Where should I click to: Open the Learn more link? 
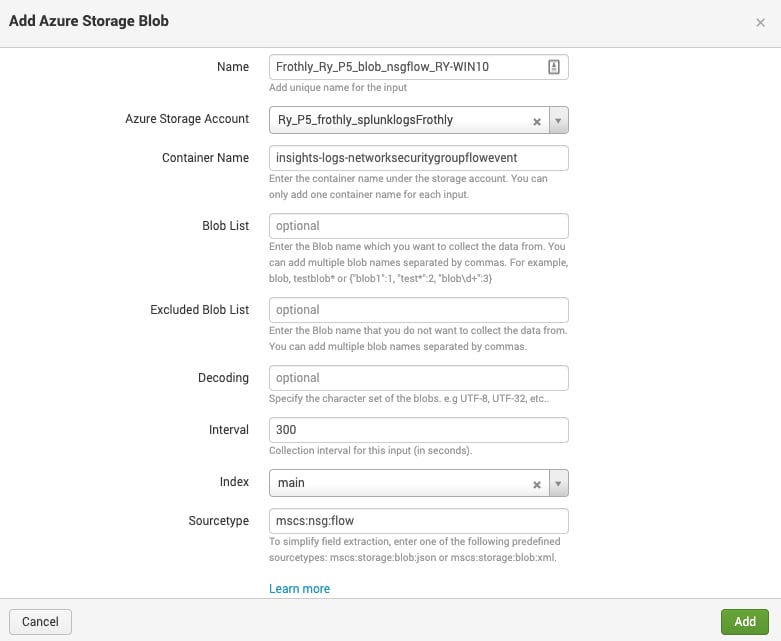tap(299, 589)
